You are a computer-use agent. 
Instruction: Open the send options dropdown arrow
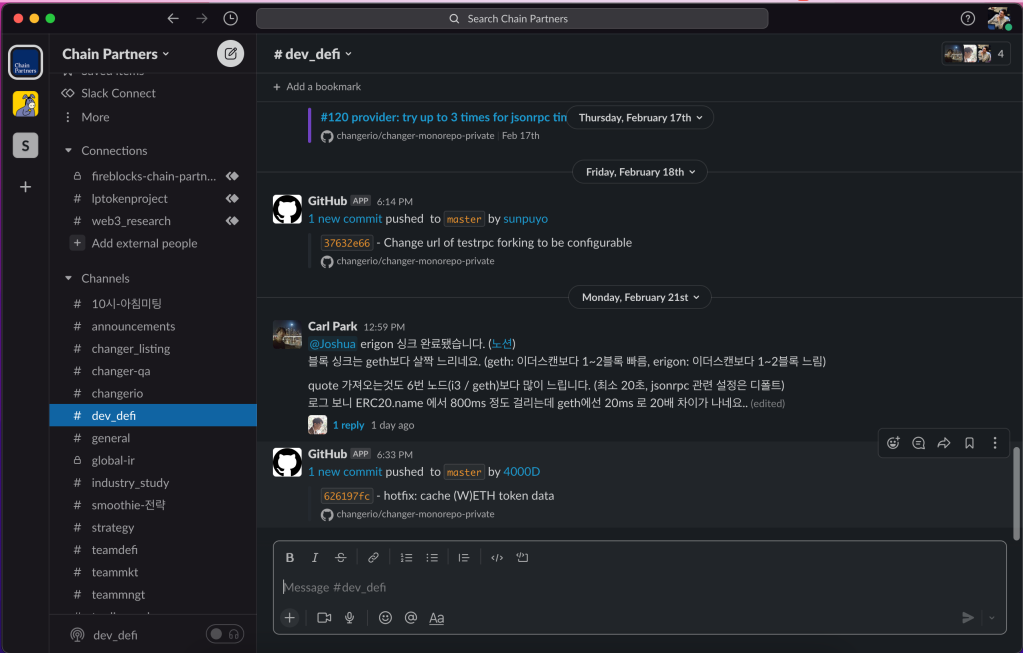992,618
